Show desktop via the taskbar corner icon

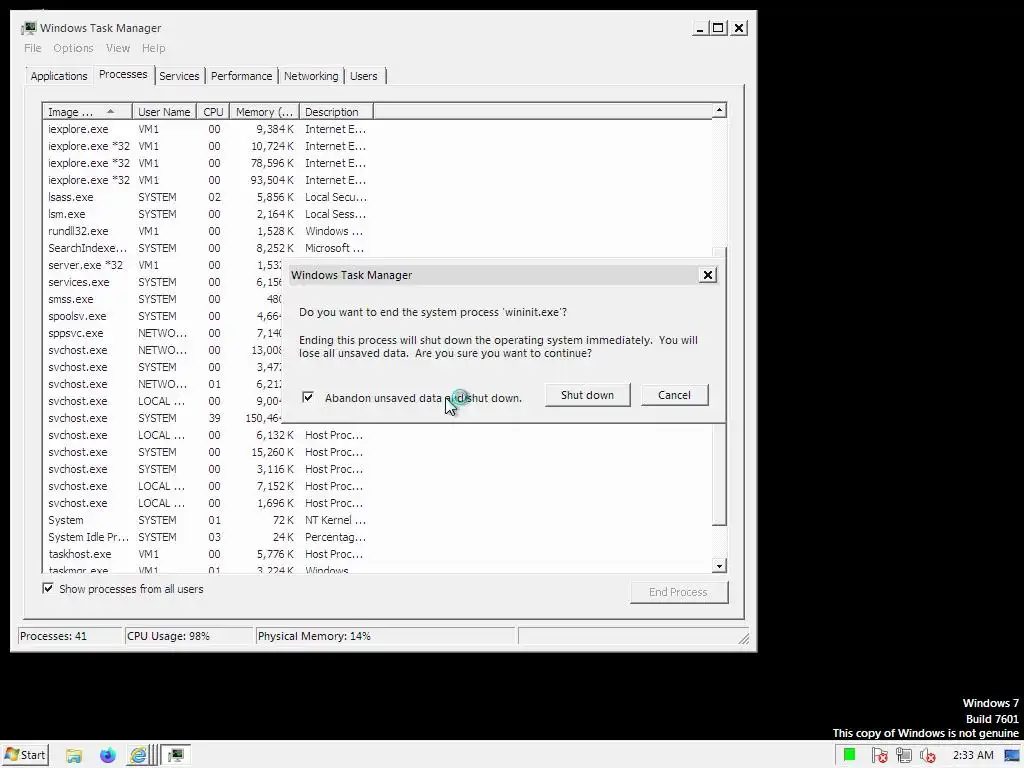(x=1013, y=755)
